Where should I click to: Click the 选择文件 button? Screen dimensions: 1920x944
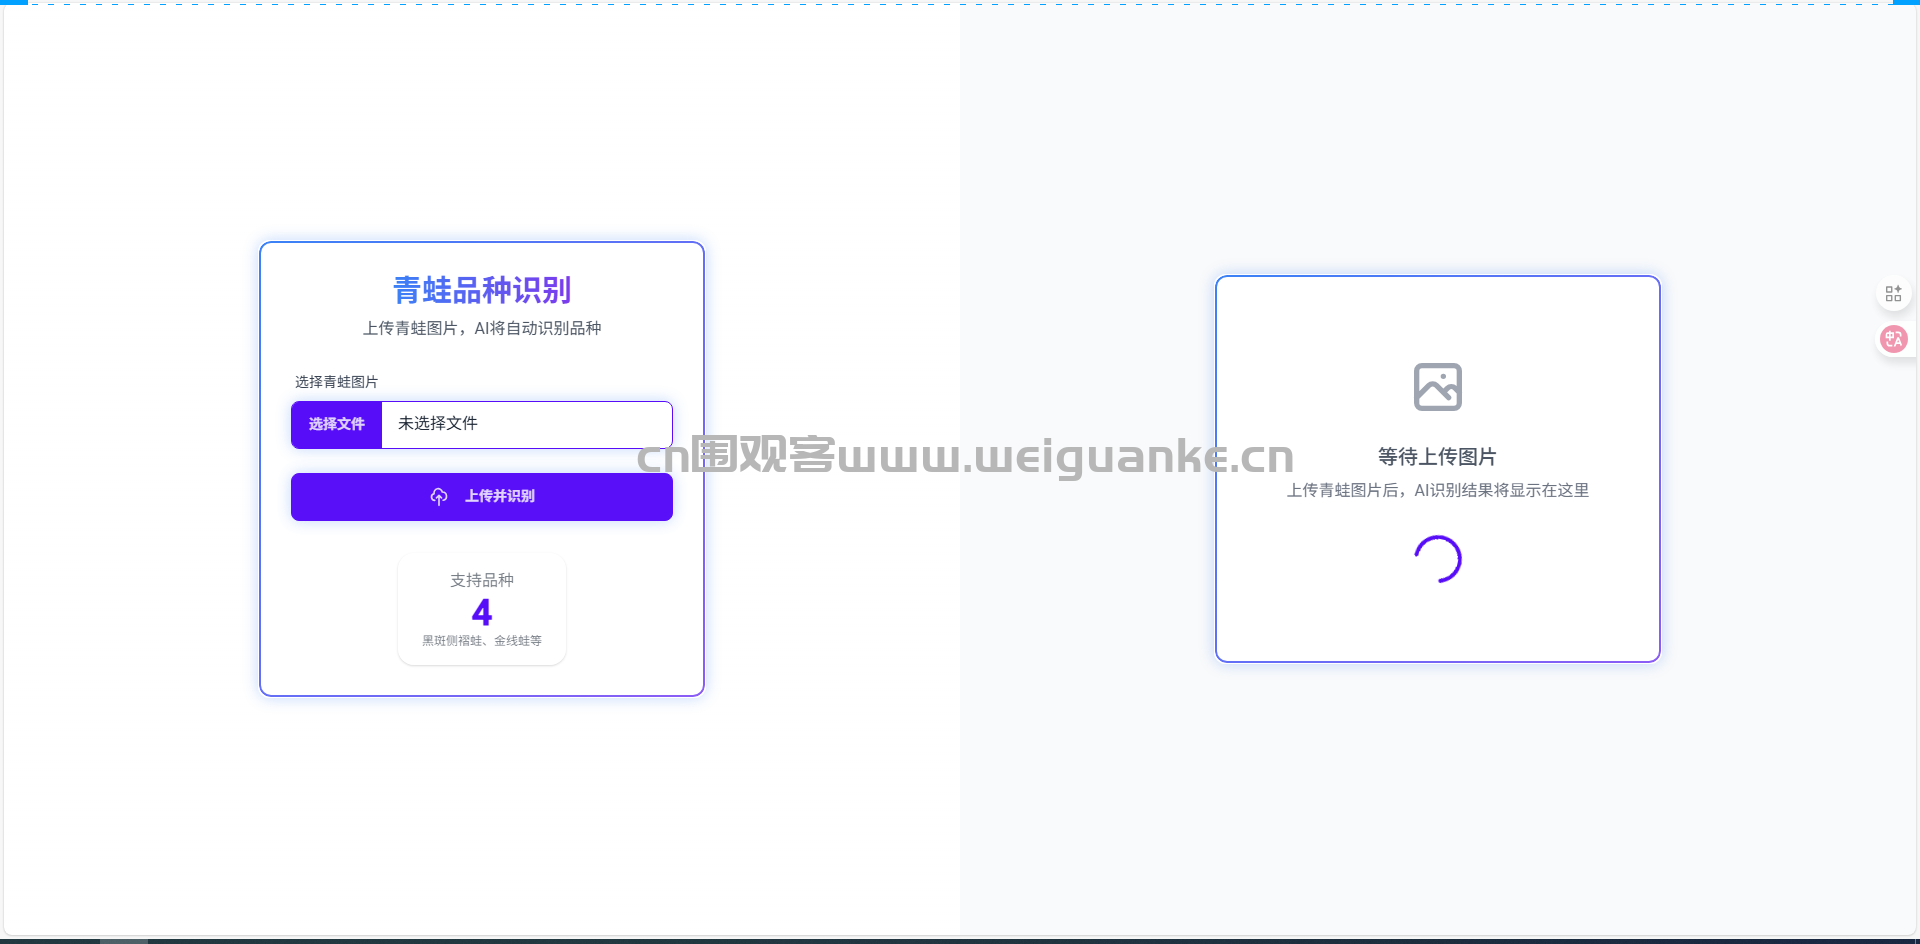(337, 425)
